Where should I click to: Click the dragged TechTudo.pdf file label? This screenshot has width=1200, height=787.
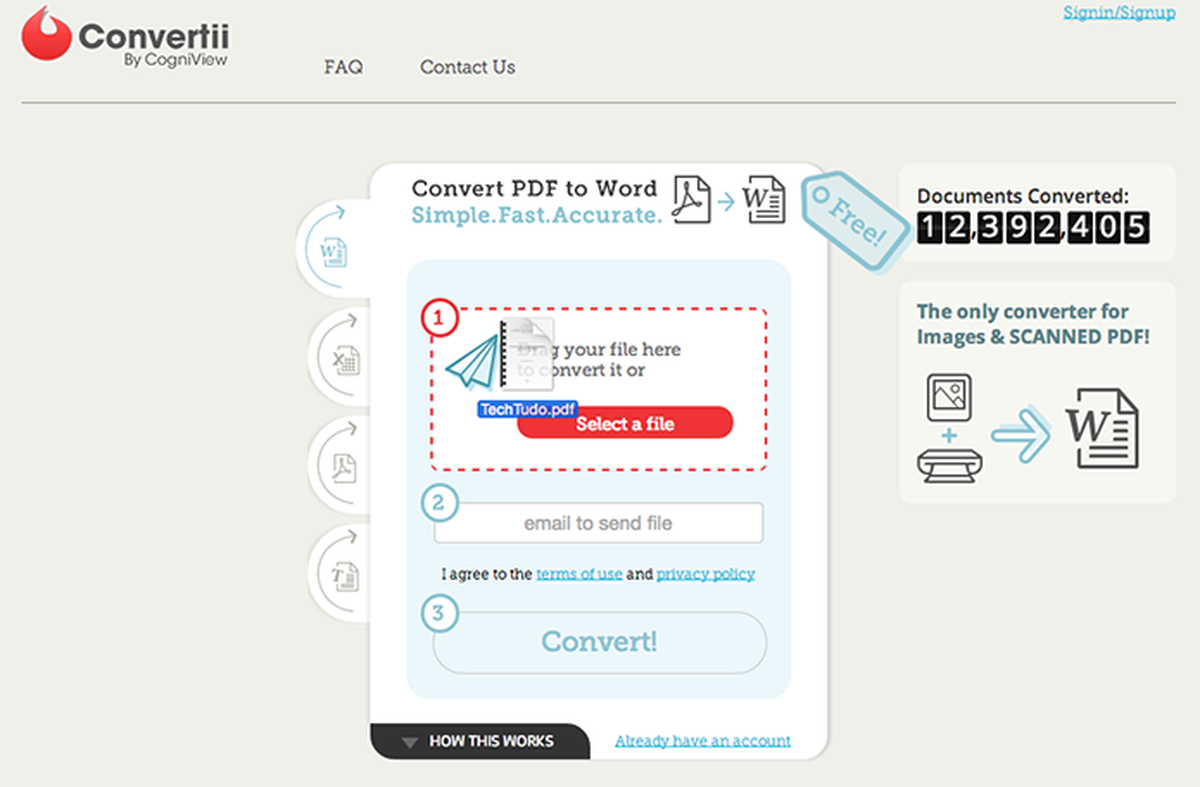pos(528,409)
